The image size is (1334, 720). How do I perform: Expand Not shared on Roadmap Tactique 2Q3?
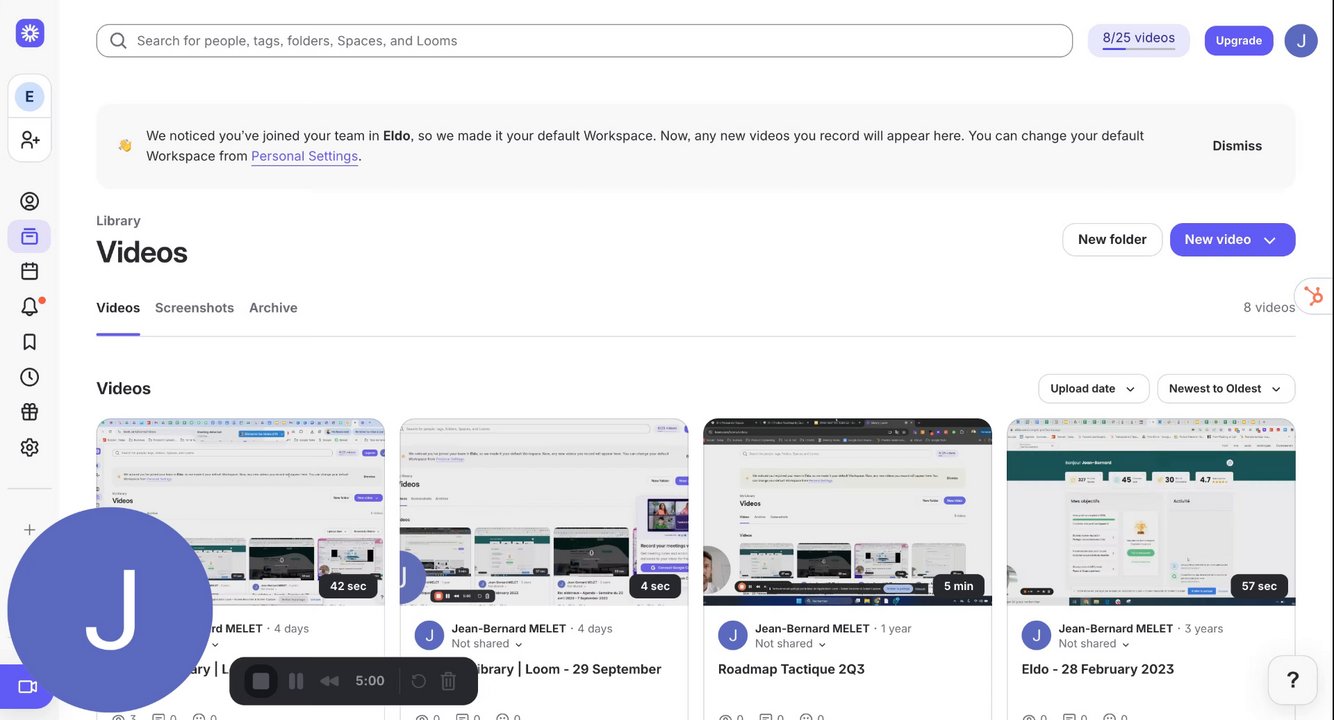click(x=791, y=644)
